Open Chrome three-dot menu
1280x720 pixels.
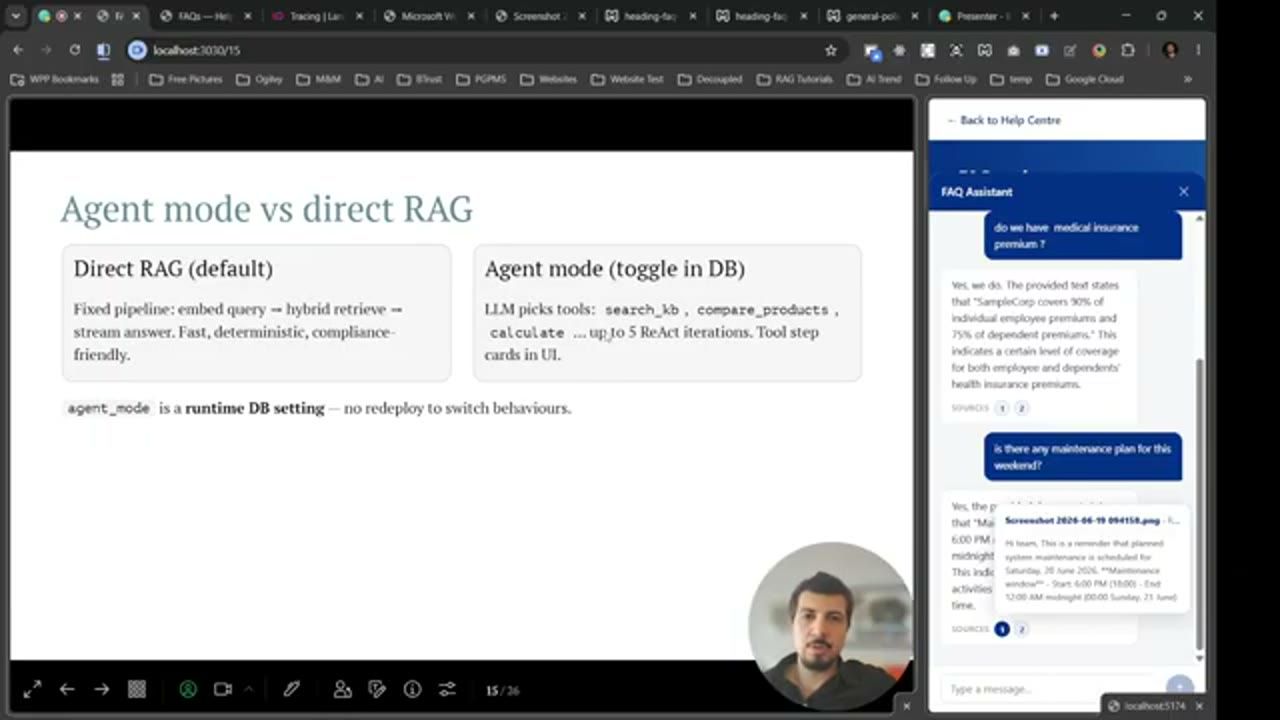1198,50
